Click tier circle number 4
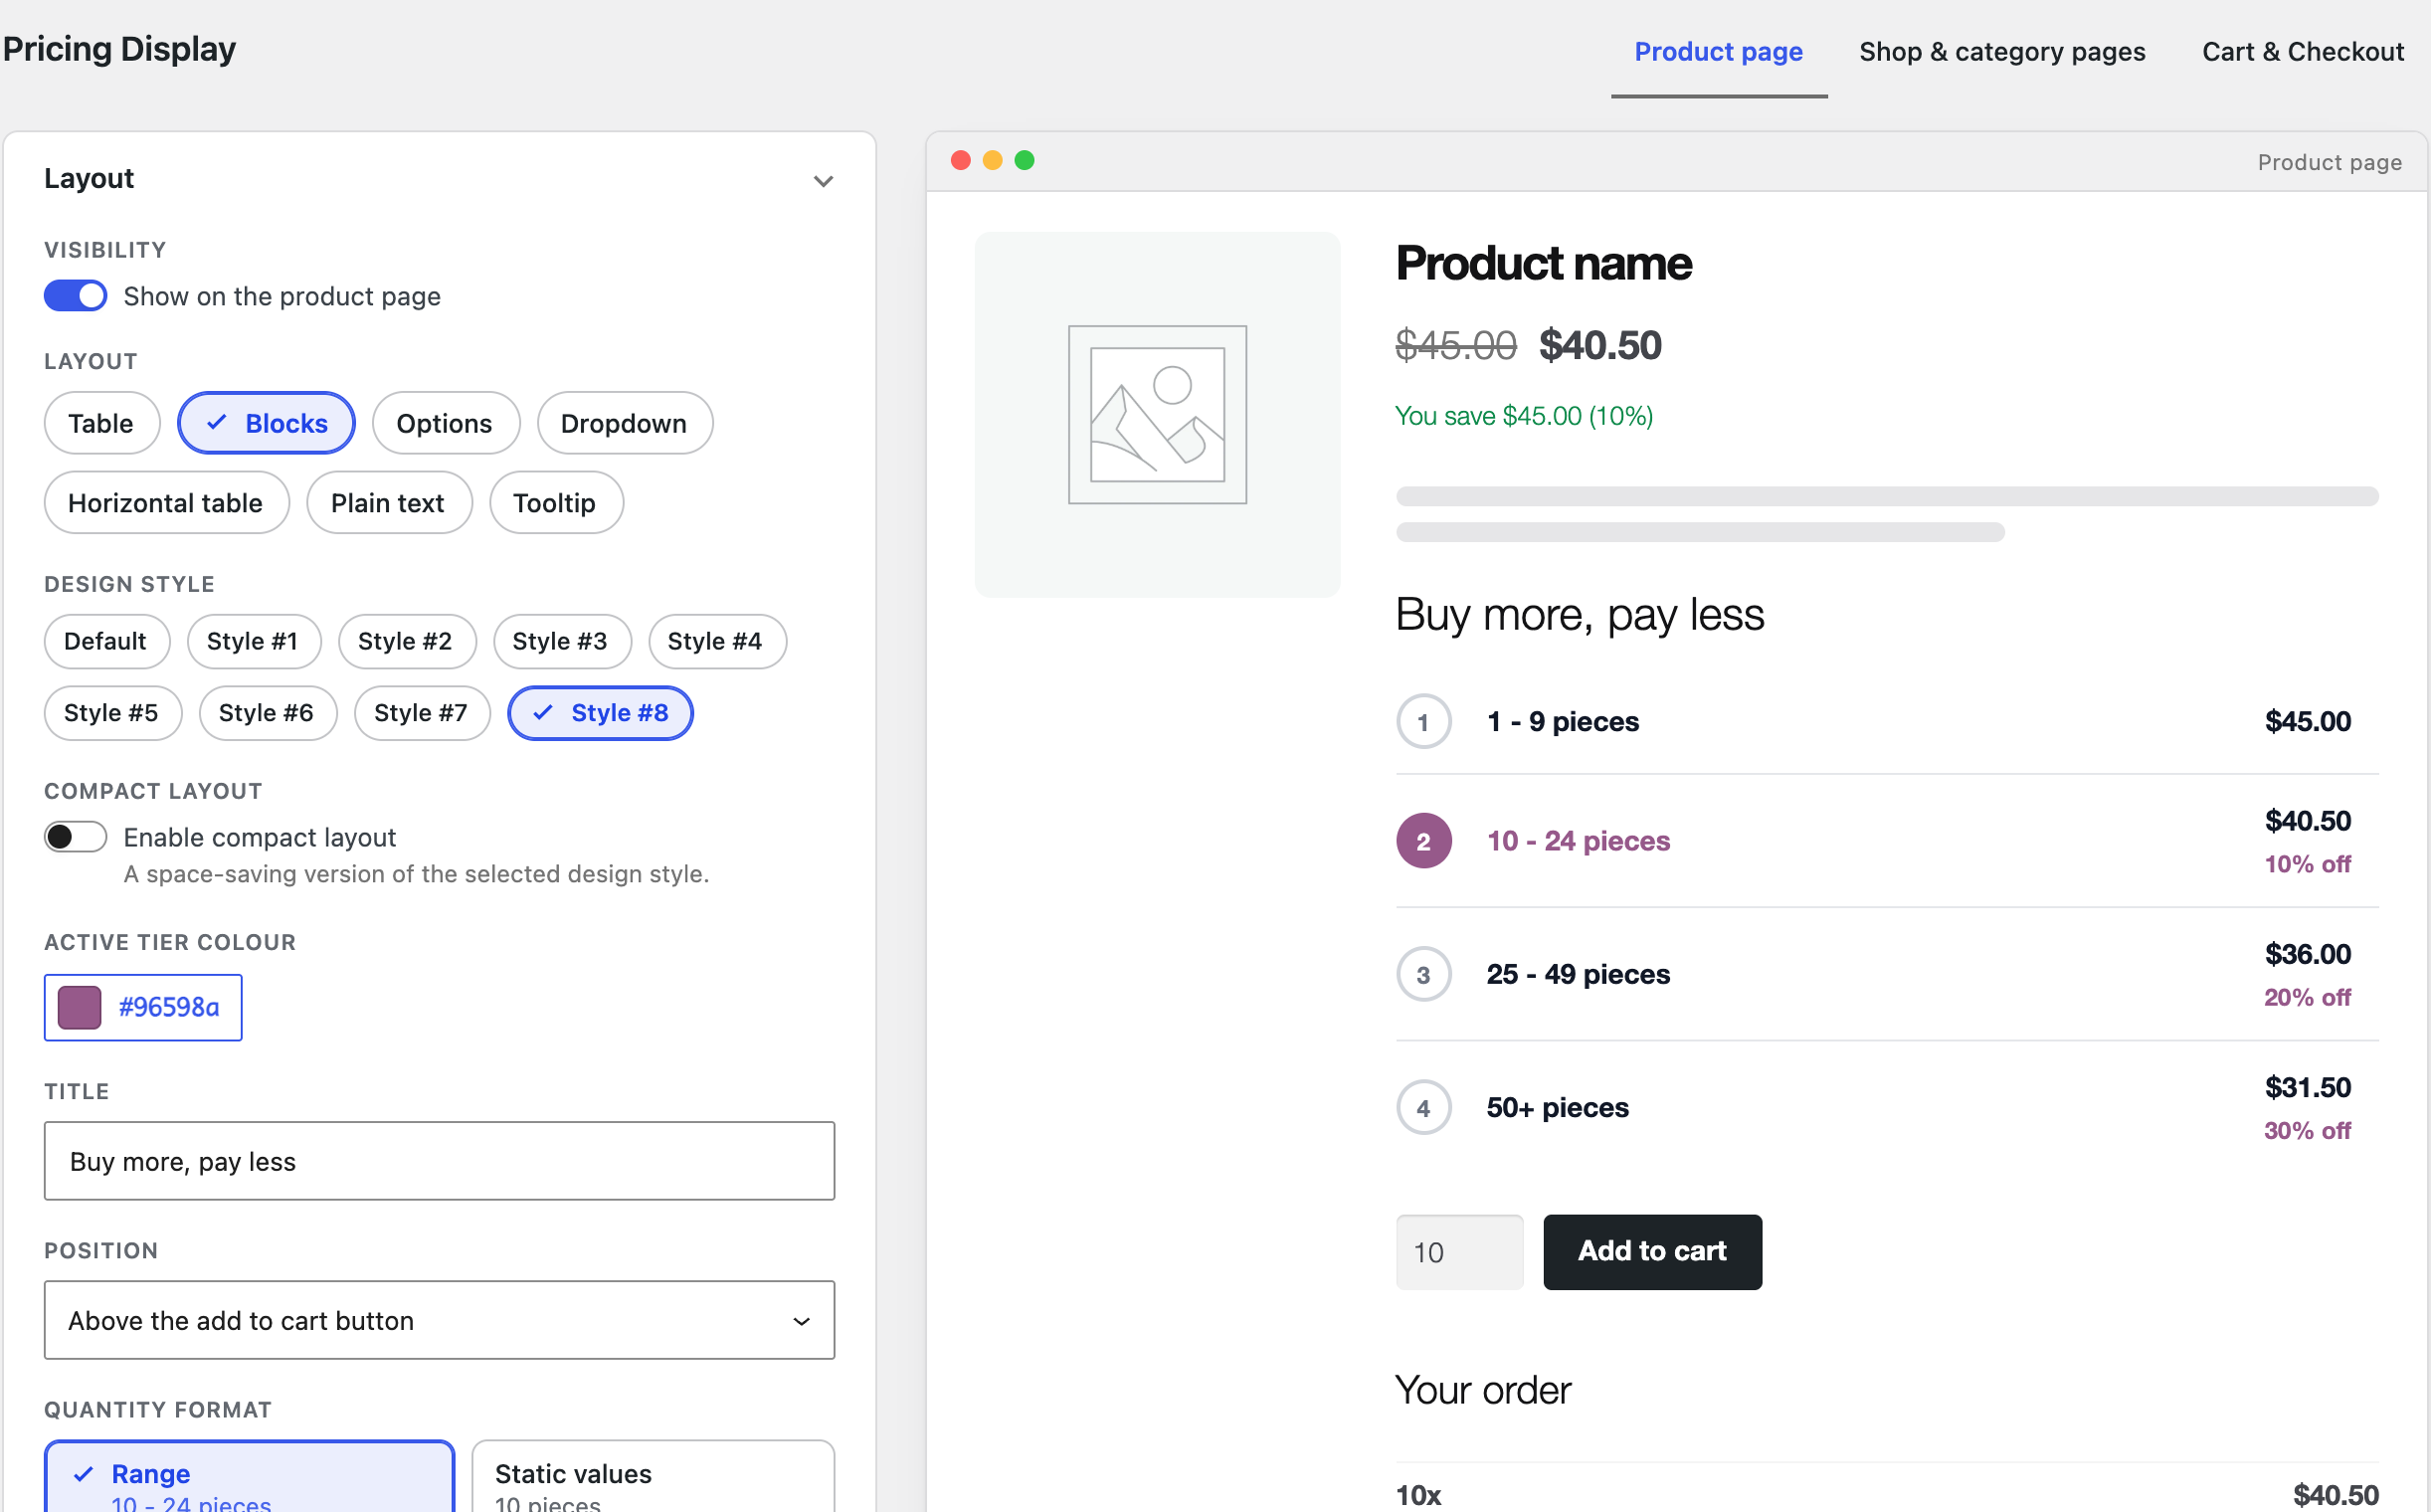Image resolution: width=2431 pixels, height=1512 pixels. (x=1423, y=1107)
